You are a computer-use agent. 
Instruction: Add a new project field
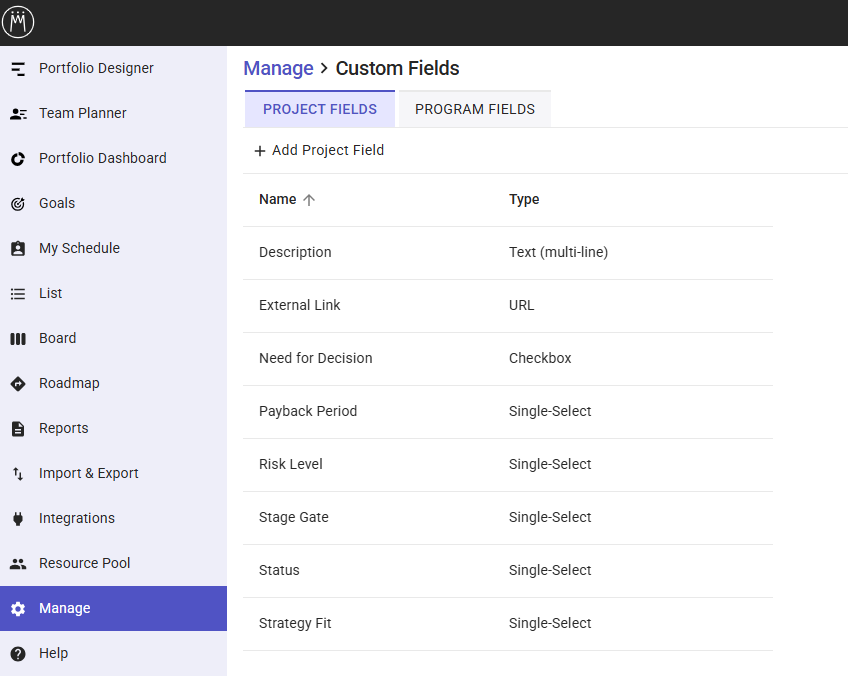319,150
